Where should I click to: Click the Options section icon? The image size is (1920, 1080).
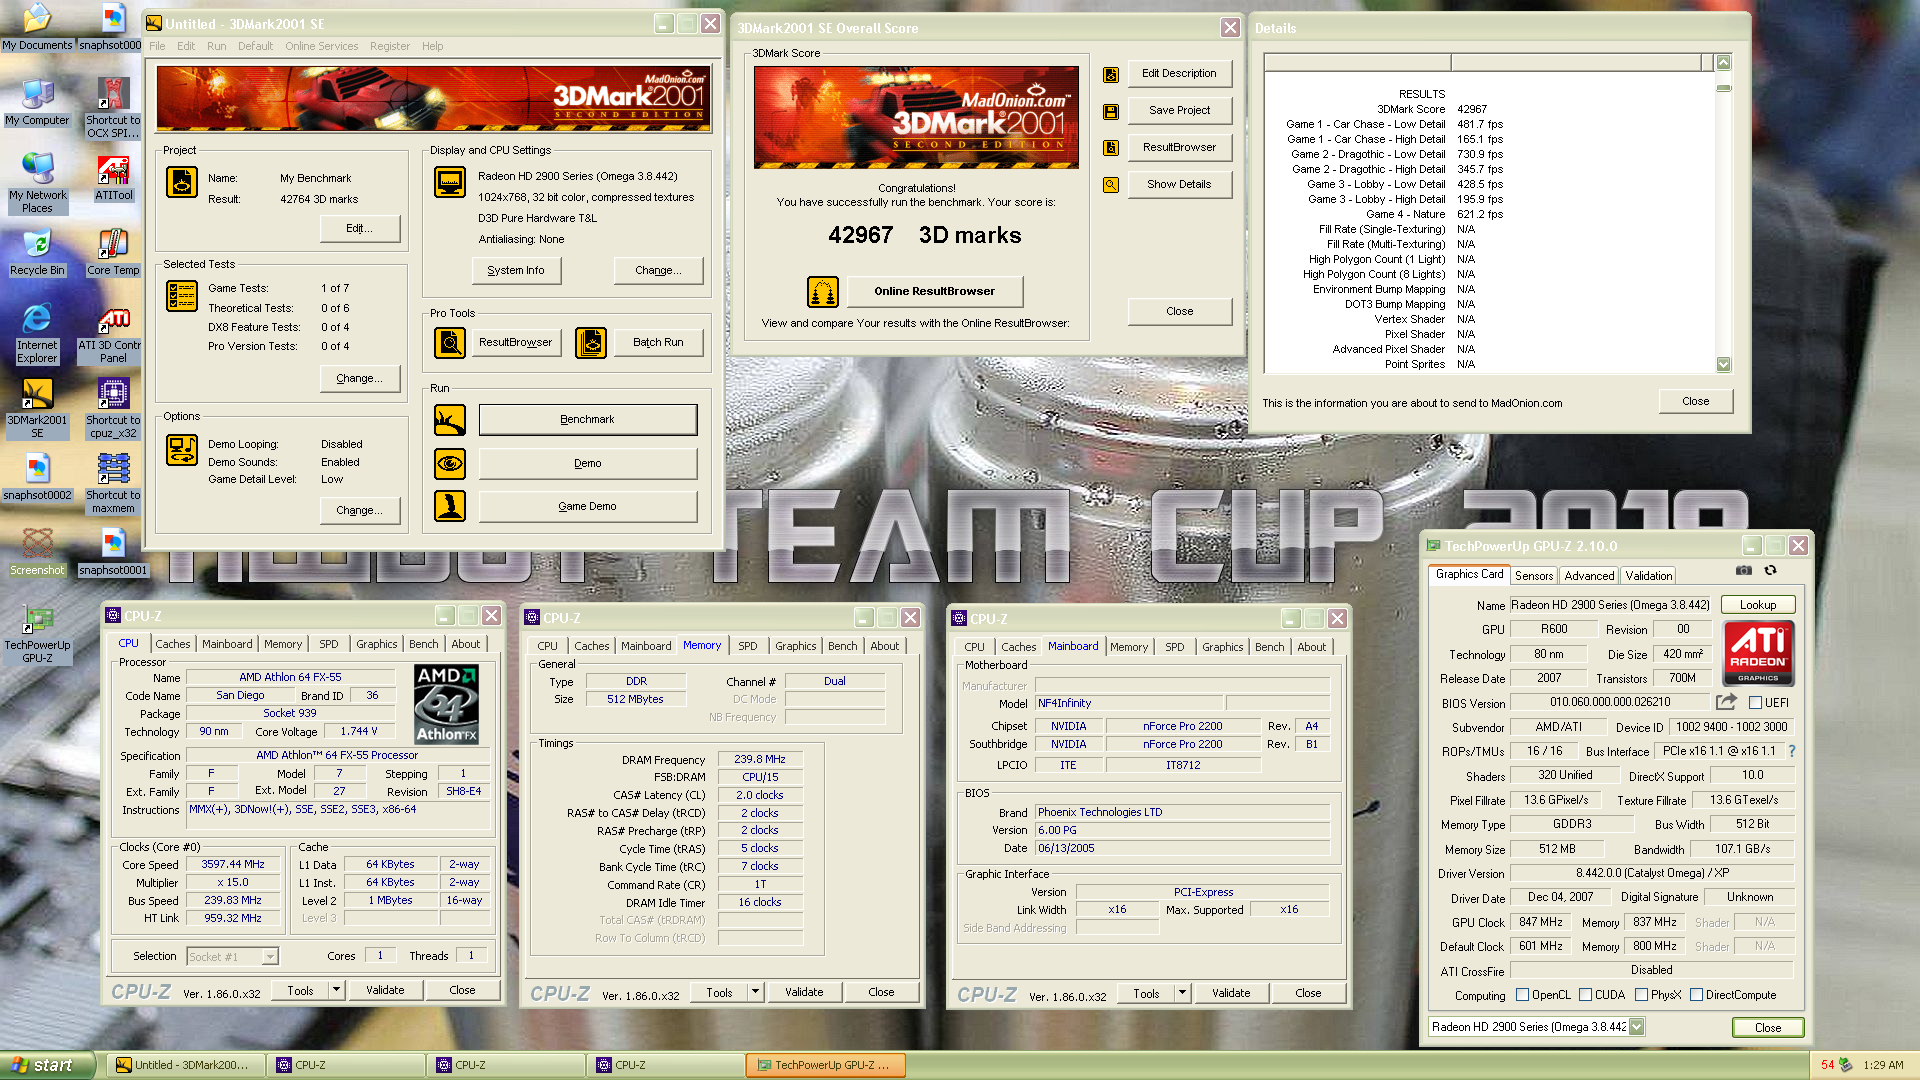click(182, 450)
